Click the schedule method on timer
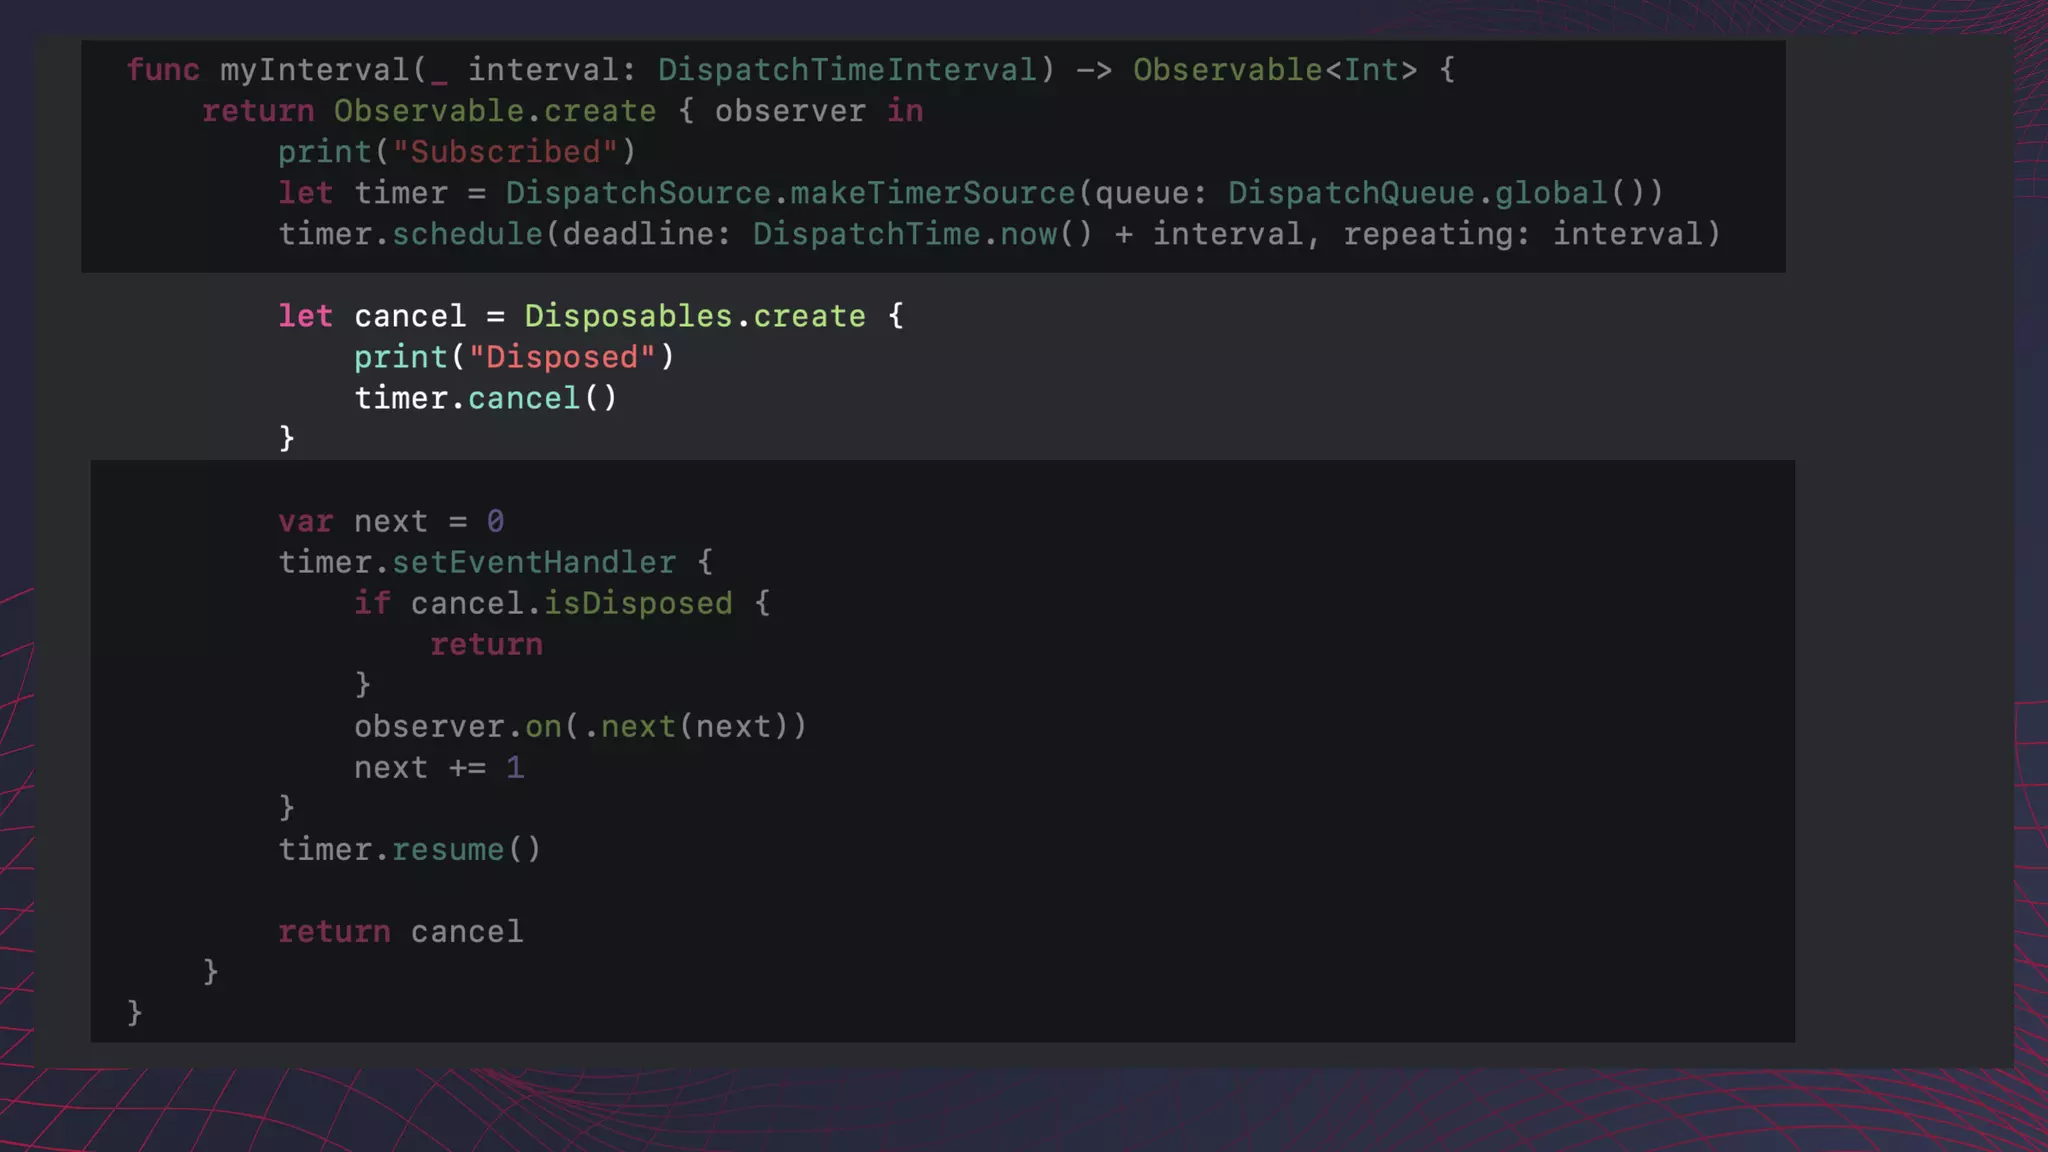This screenshot has width=2048, height=1152. click(x=467, y=234)
